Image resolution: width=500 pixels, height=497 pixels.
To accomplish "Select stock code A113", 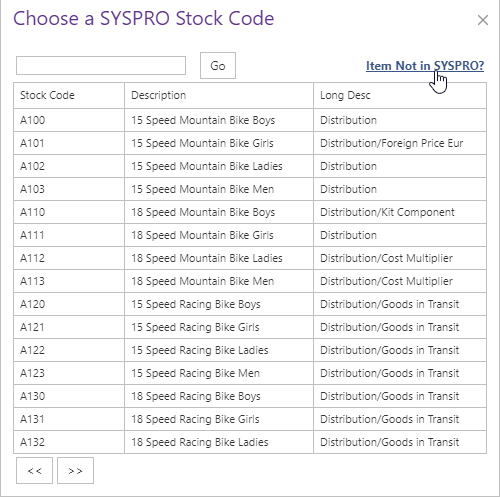I will [32, 281].
